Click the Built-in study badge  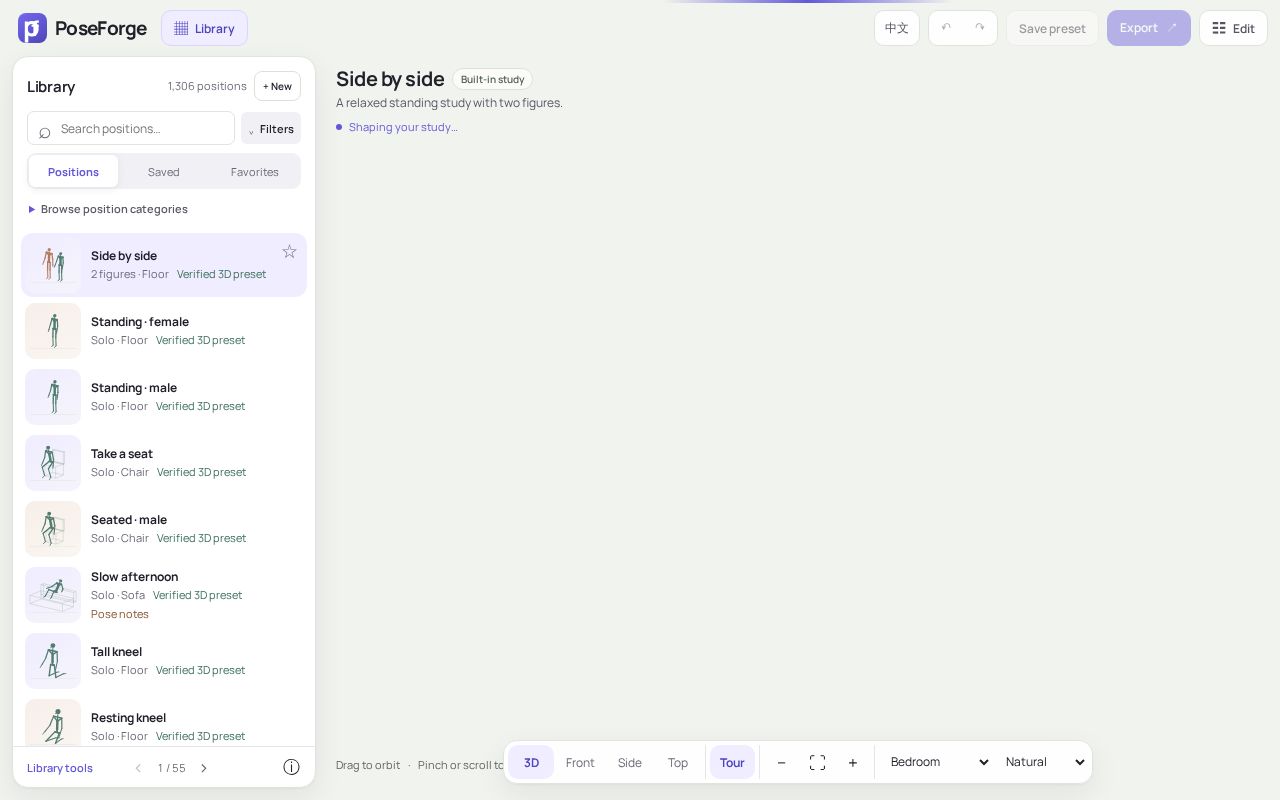493,79
